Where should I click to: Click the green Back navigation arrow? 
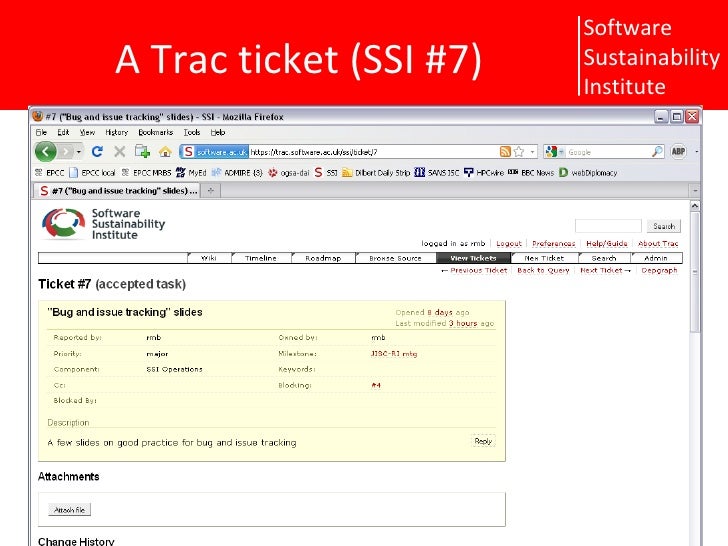coord(46,151)
